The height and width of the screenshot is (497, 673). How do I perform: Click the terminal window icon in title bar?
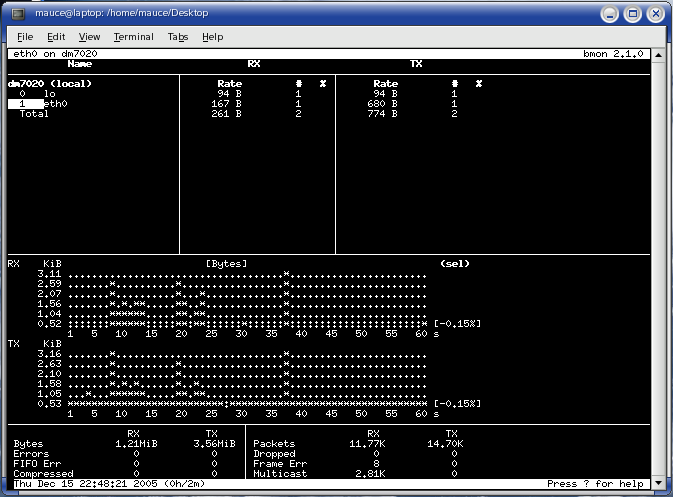18,14
